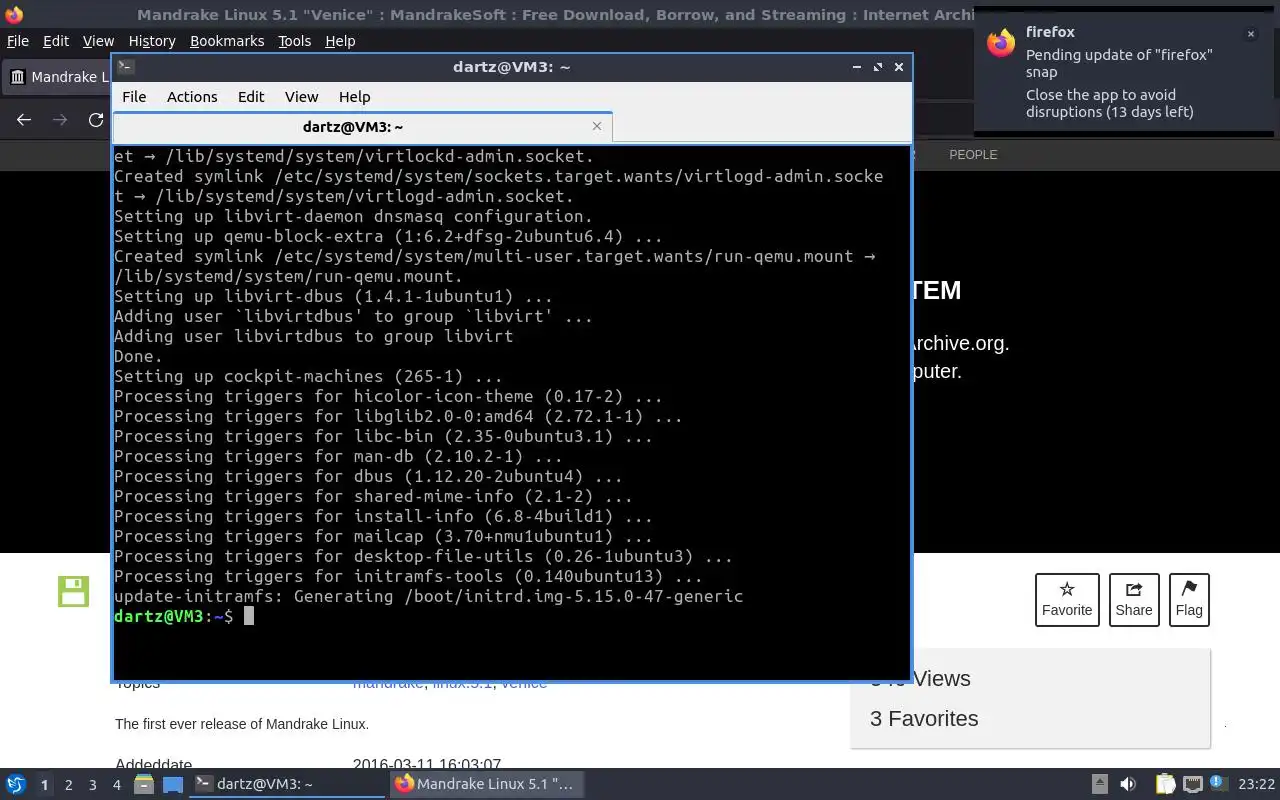Image resolution: width=1280 pixels, height=800 pixels.
Task: Open the terminal Help menu
Action: coord(354,97)
